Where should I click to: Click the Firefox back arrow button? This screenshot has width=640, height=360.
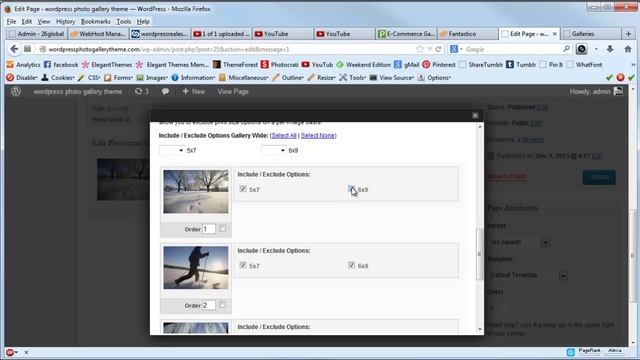tap(14, 49)
